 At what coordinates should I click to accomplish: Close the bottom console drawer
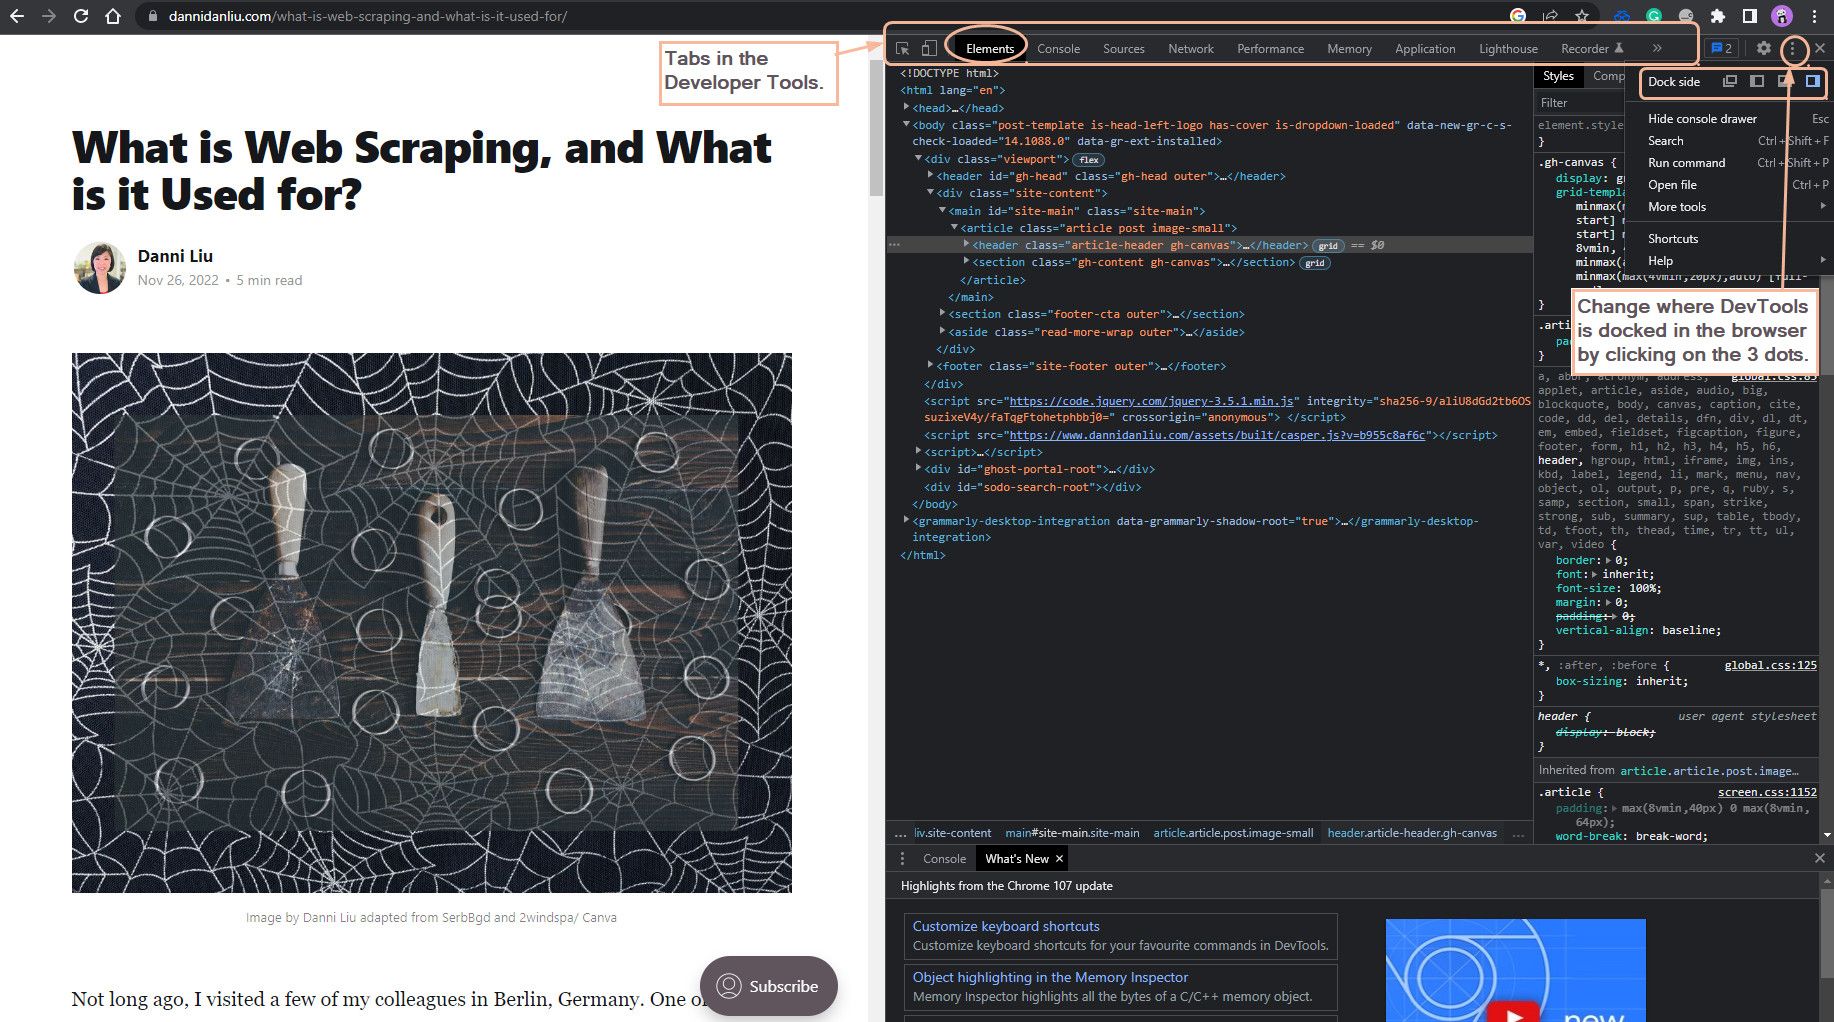coord(1820,858)
